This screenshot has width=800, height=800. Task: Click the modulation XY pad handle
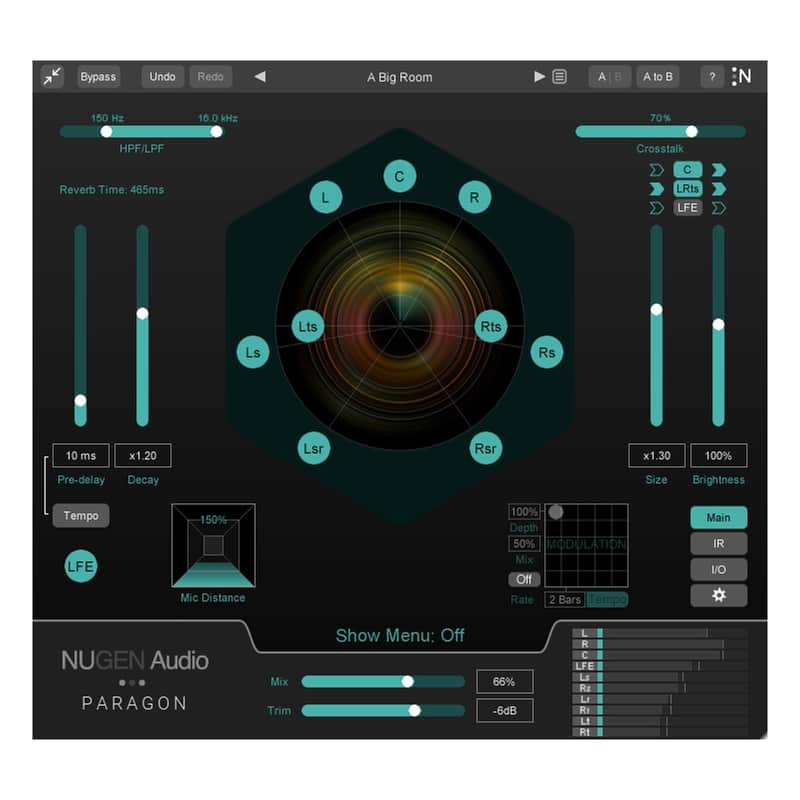click(x=555, y=512)
